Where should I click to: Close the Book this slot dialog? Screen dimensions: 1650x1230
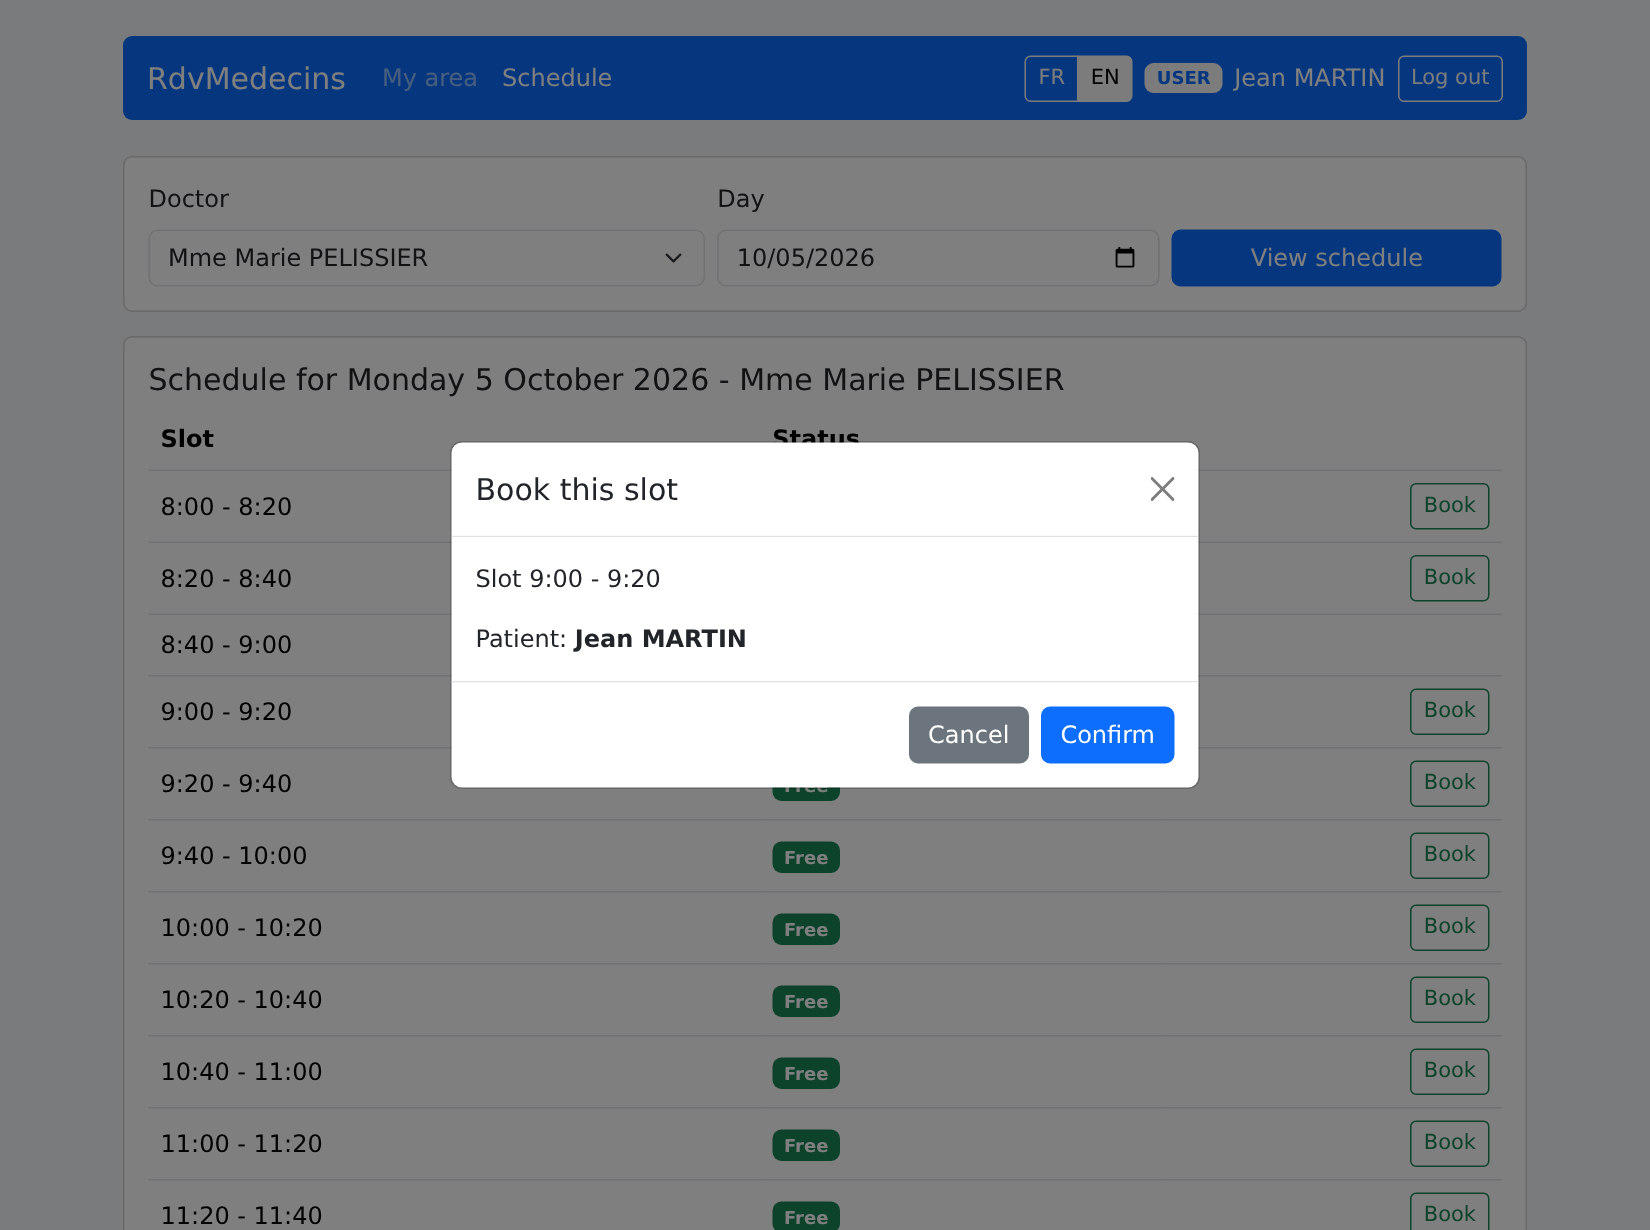click(1162, 489)
